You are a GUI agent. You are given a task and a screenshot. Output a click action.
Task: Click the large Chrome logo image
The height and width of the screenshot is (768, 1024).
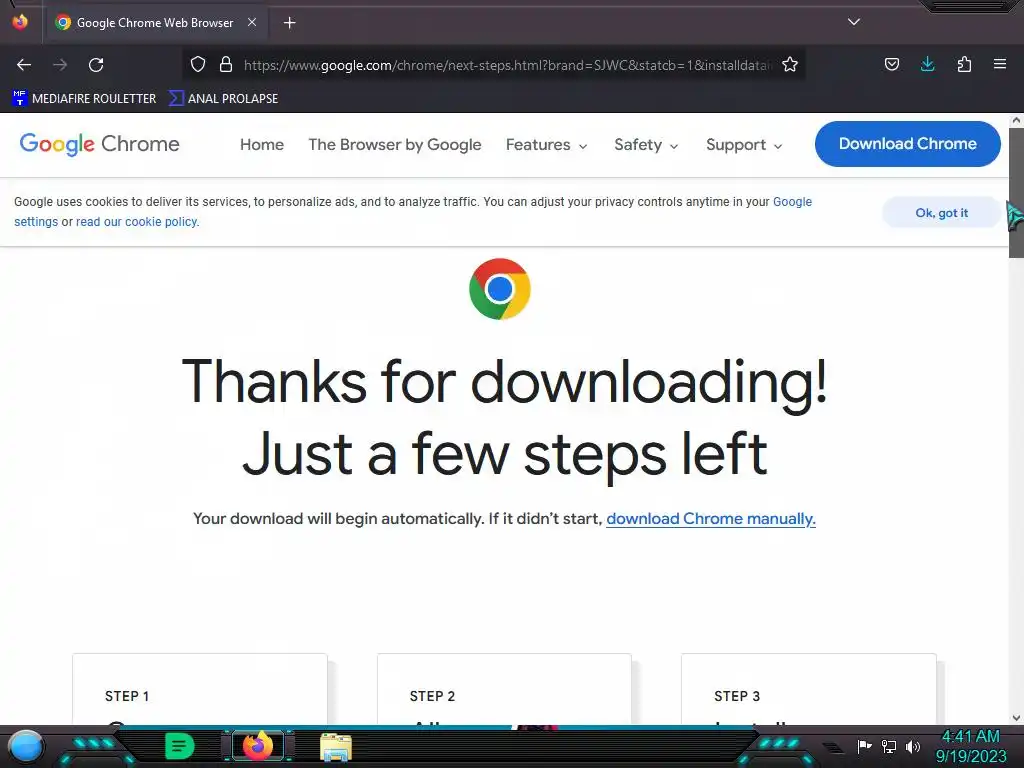pyautogui.click(x=500, y=289)
